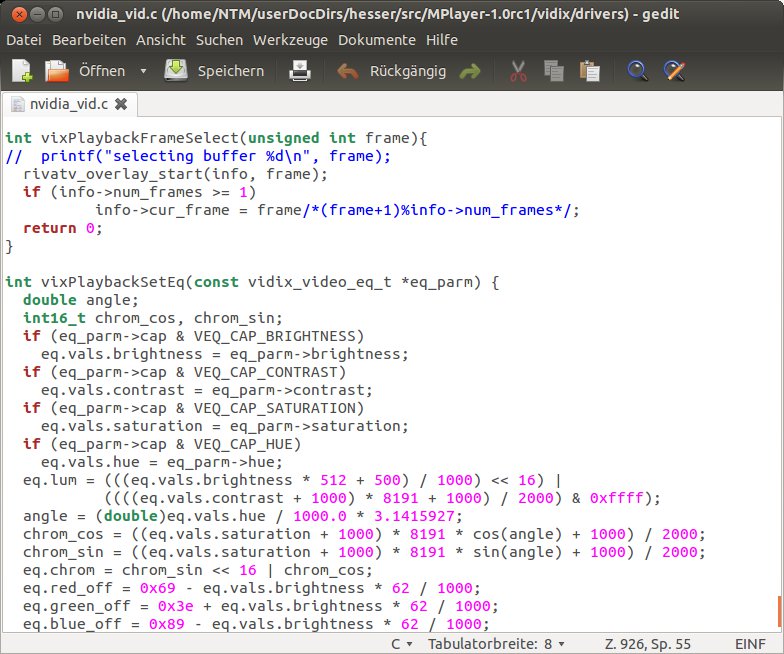Image resolution: width=784 pixels, height=654 pixels.
Task: Click cos(angle) in chrom_cos line
Action: pyautogui.click(x=518, y=534)
